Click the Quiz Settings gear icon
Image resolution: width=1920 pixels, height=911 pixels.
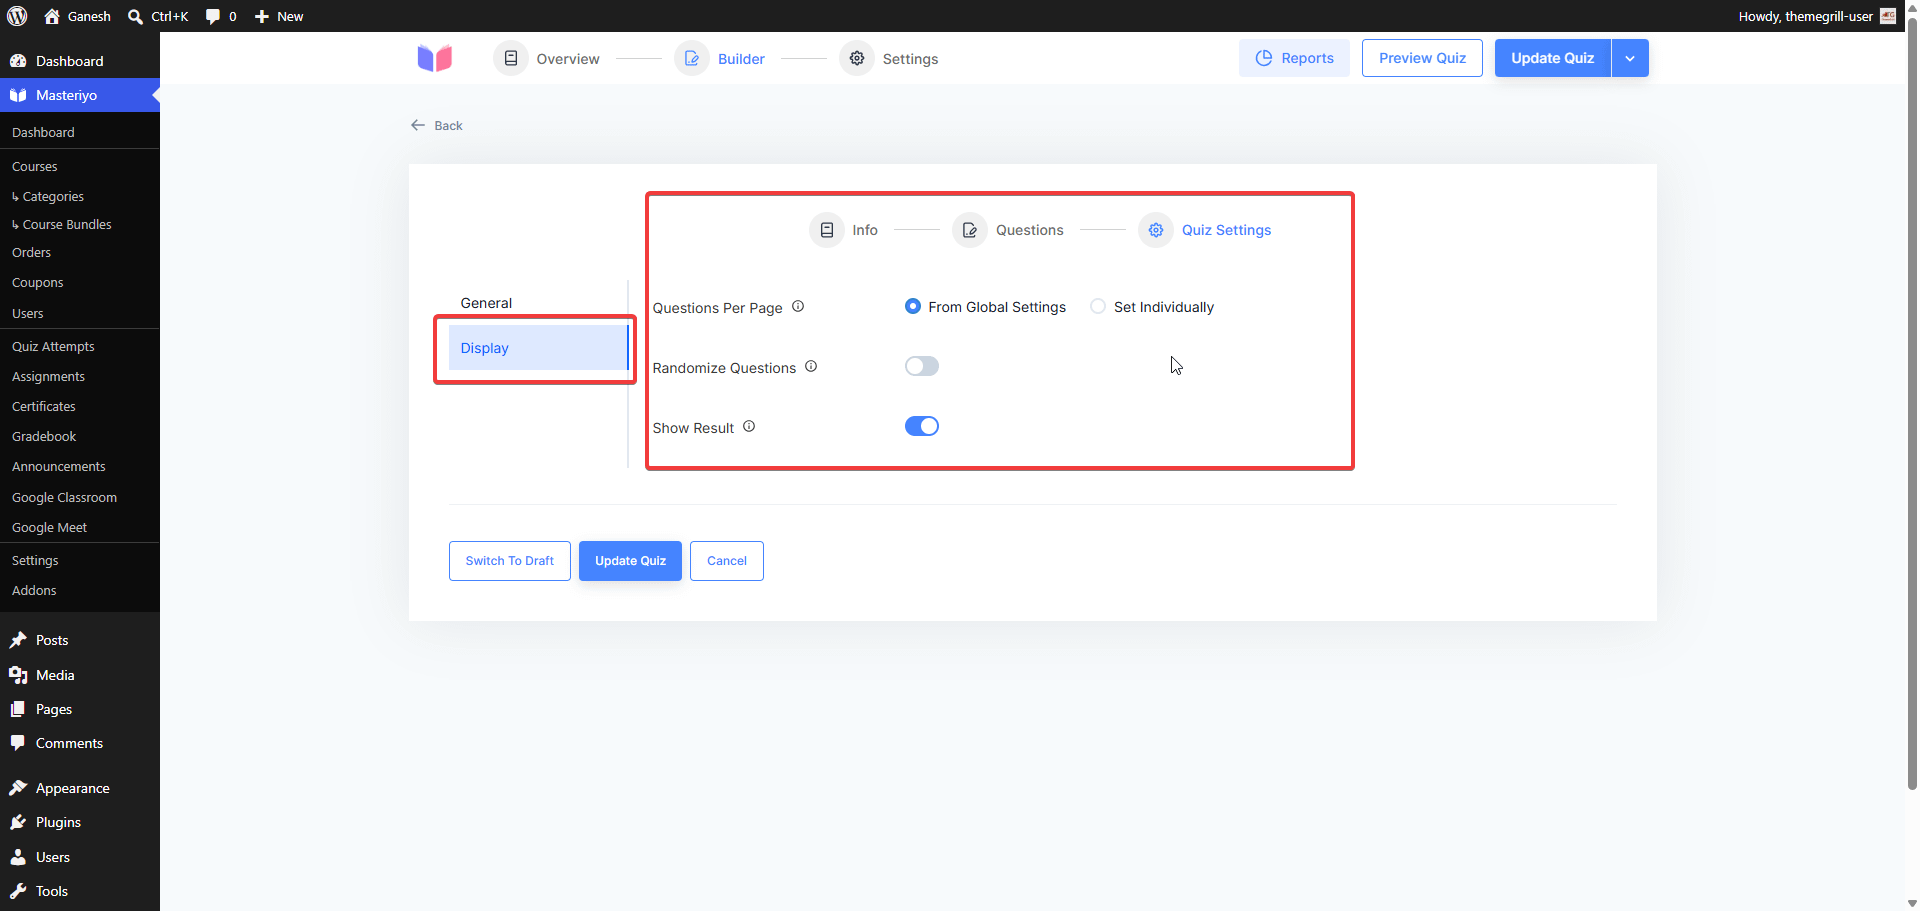pos(1156,230)
